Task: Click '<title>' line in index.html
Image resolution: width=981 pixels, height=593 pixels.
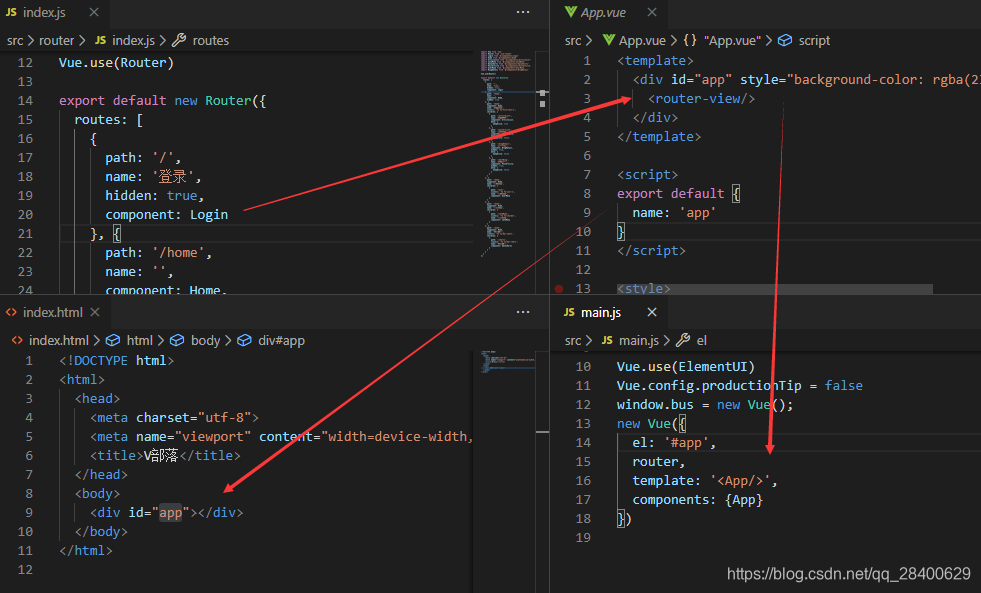Action: pyautogui.click(x=165, y=456)
